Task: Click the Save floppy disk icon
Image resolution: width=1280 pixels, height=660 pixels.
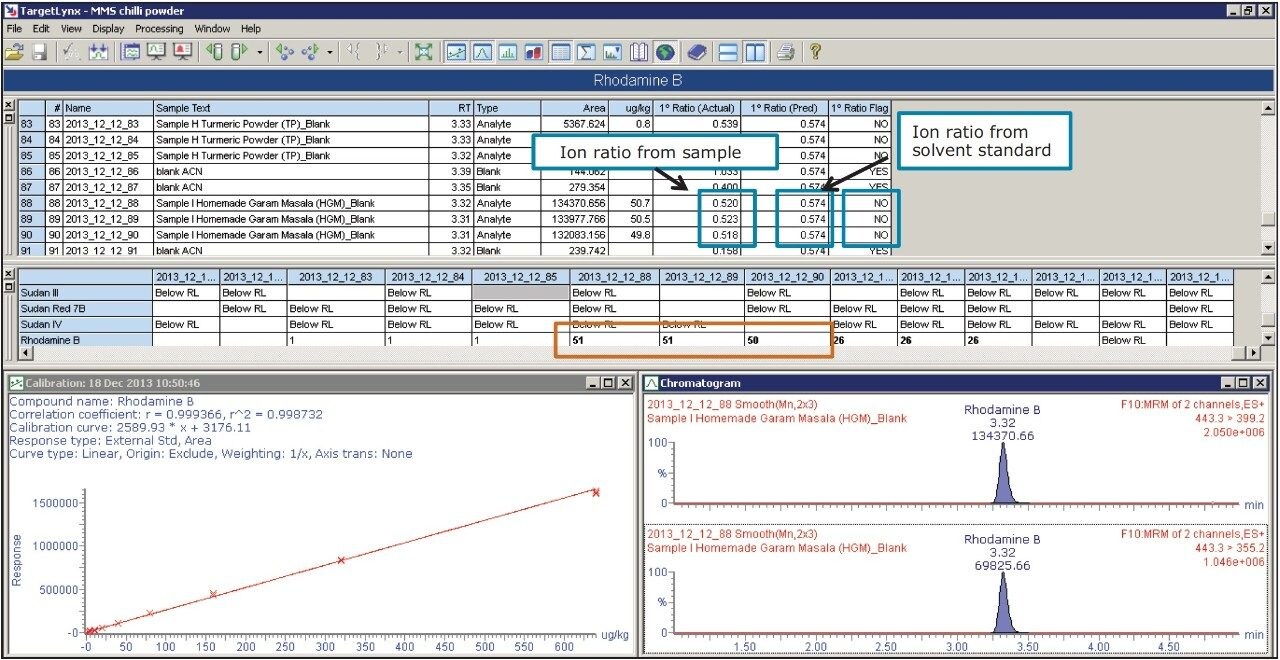Action: [39, 51]
